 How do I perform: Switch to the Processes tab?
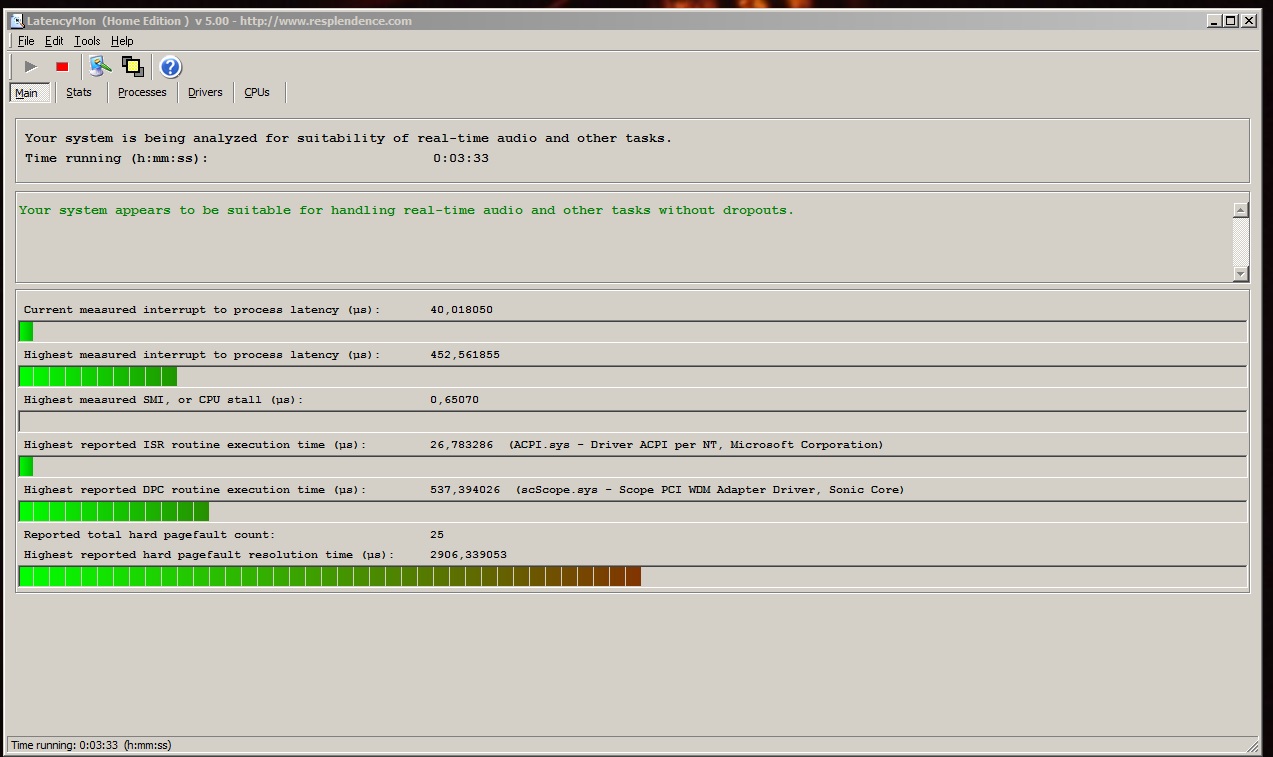point(142,92)
